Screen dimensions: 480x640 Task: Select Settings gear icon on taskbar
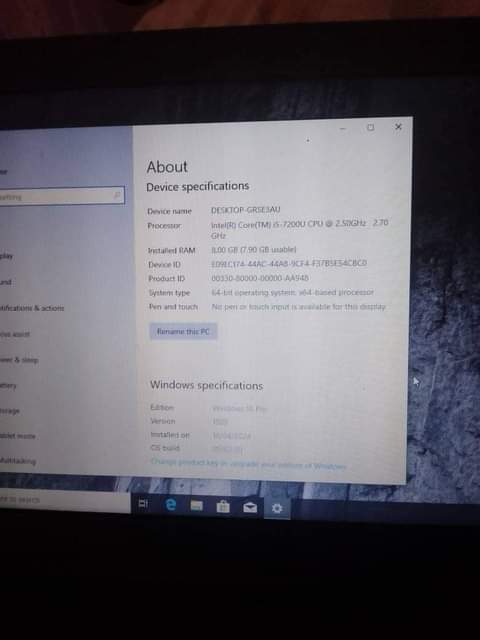tap(277, 508)
